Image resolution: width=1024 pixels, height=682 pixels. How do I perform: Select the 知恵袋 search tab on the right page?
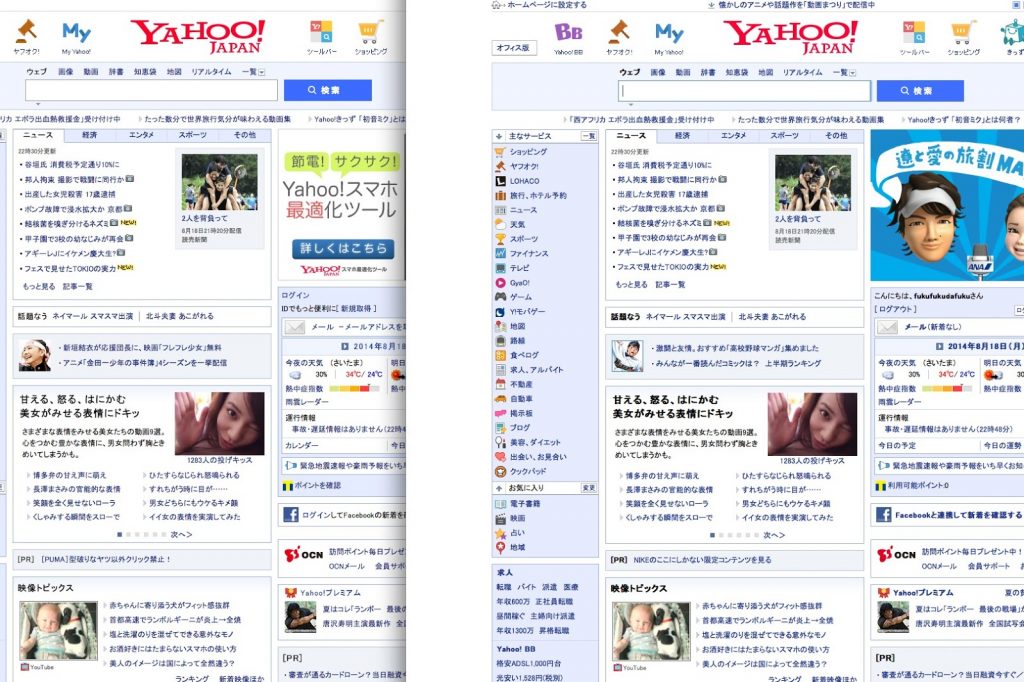(737, 73)
